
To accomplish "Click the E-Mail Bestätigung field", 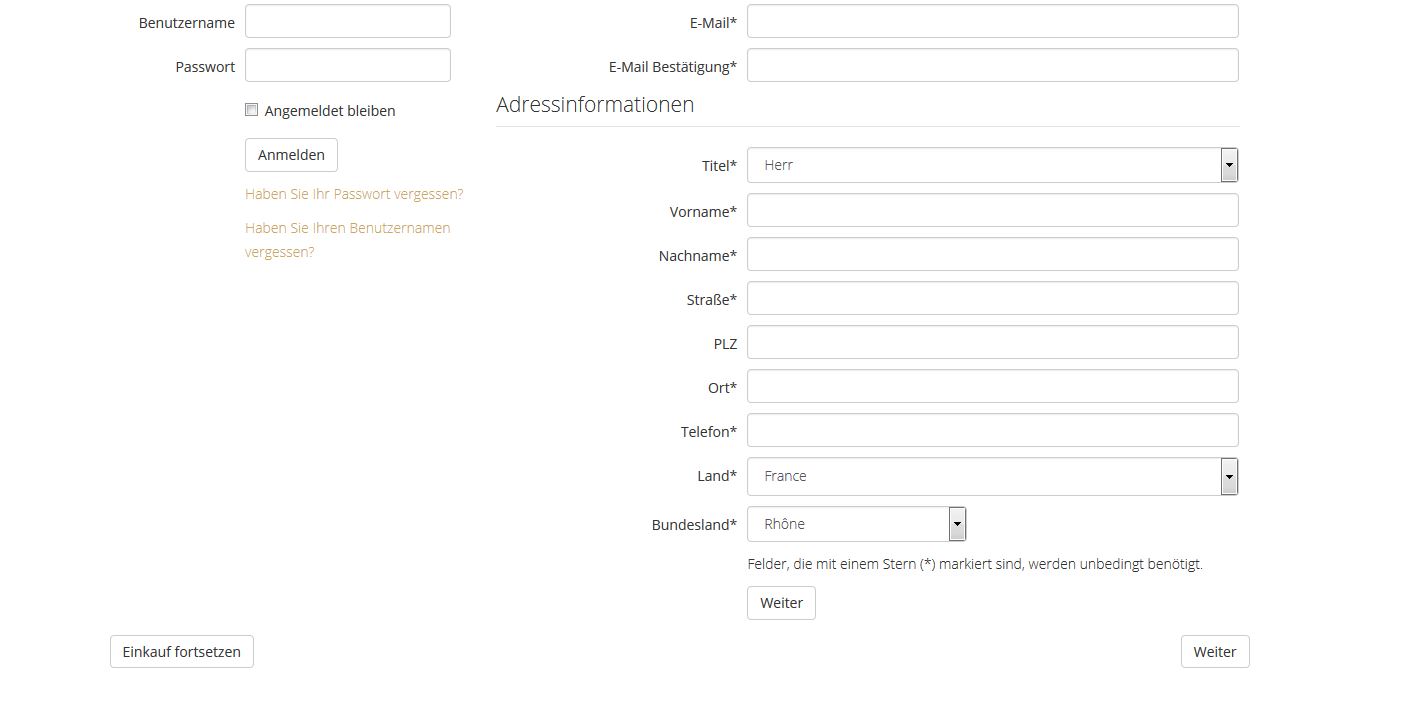I will click(x=992, y=65).
